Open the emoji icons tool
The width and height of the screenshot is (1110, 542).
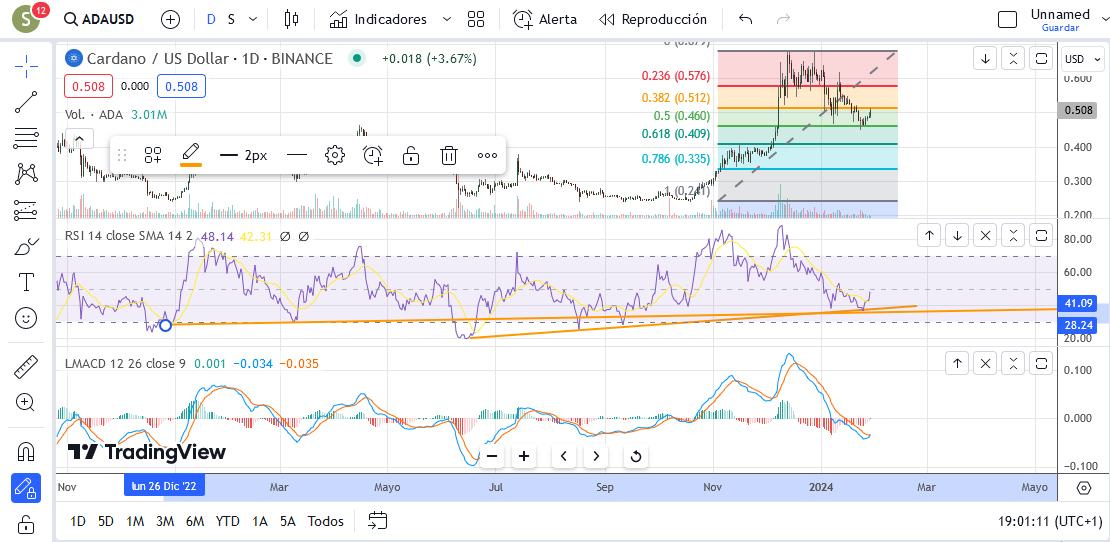tap(26, 318)
